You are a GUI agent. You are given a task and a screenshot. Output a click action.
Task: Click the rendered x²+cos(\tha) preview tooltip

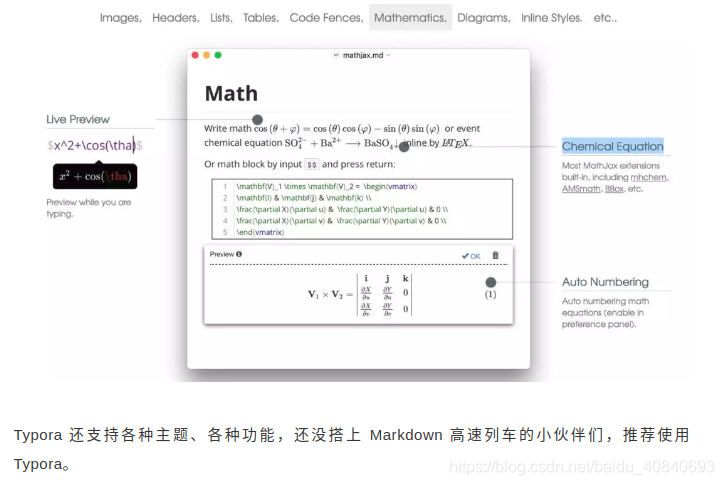95,176
